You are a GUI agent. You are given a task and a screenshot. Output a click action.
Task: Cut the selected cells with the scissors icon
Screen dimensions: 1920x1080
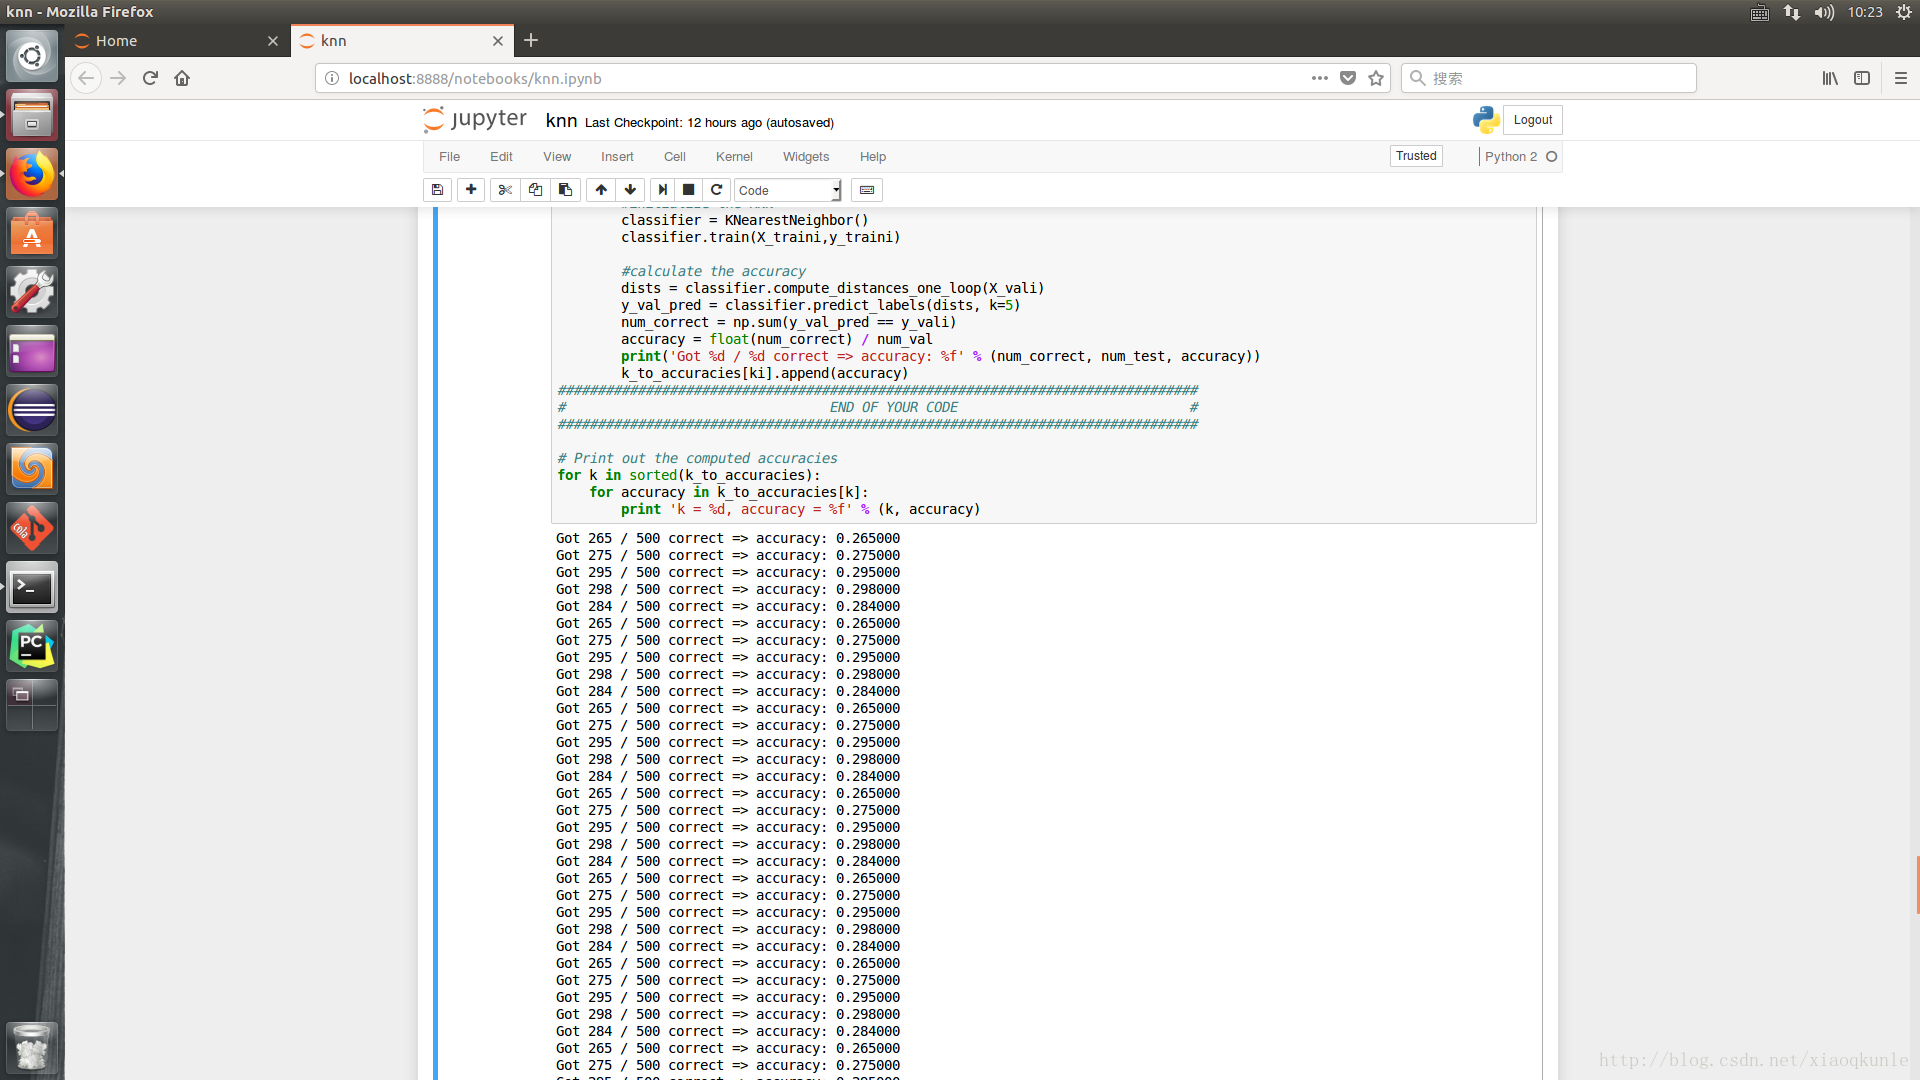point(505,190)
